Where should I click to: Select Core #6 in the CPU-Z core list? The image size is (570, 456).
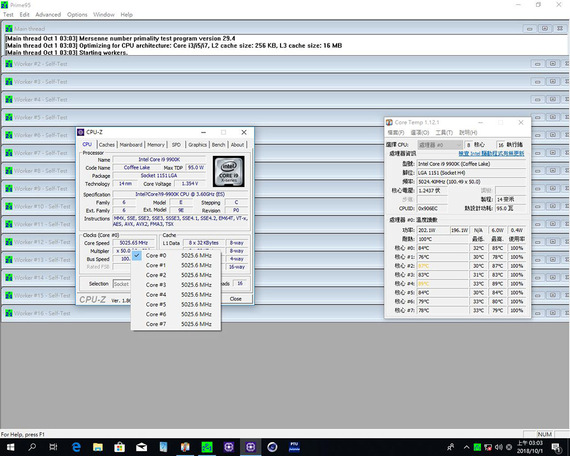tap(176, 314)
